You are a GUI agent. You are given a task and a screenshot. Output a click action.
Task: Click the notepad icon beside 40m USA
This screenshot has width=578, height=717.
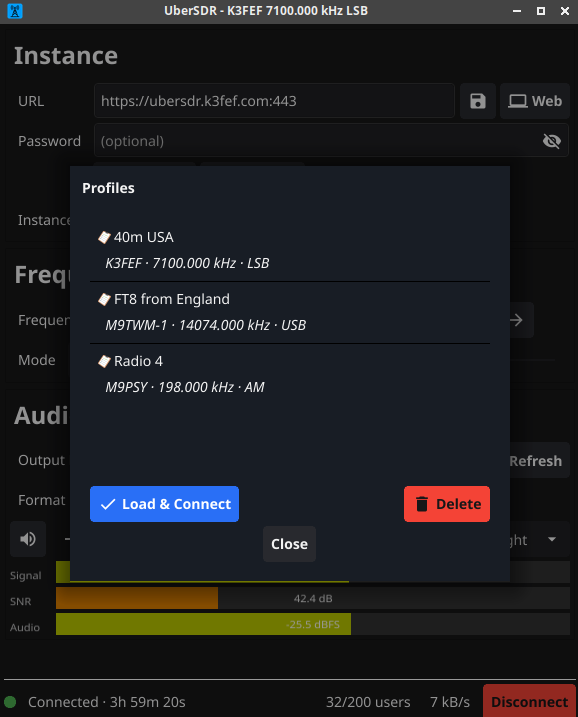coord(104,237)
